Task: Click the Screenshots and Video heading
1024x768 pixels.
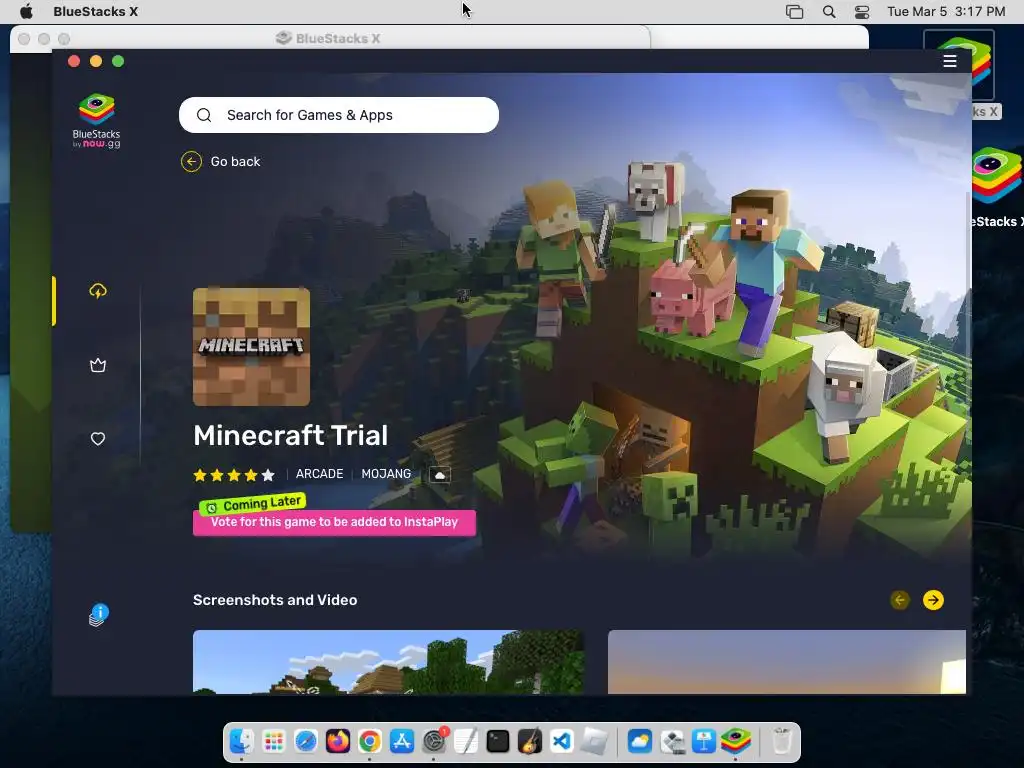Action: (275, 600)
